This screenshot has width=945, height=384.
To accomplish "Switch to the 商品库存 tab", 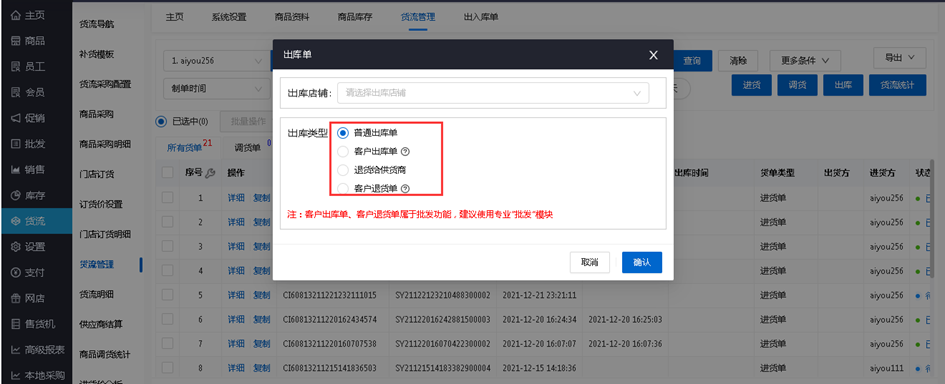I will pos(355,17).
